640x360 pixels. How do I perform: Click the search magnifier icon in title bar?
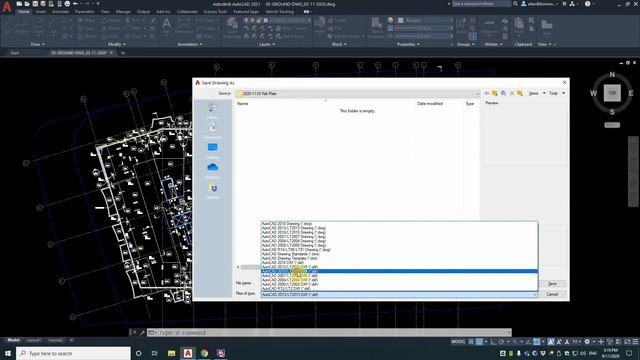[516, 4]
